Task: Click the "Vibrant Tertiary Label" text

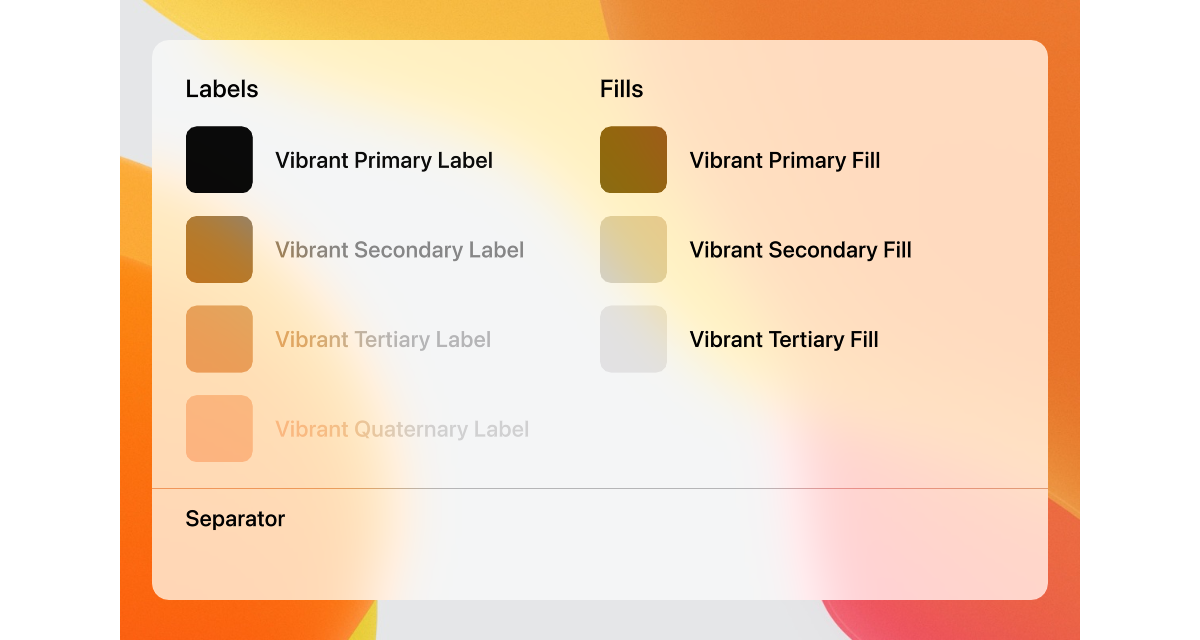Action: (x=383, y=340)
